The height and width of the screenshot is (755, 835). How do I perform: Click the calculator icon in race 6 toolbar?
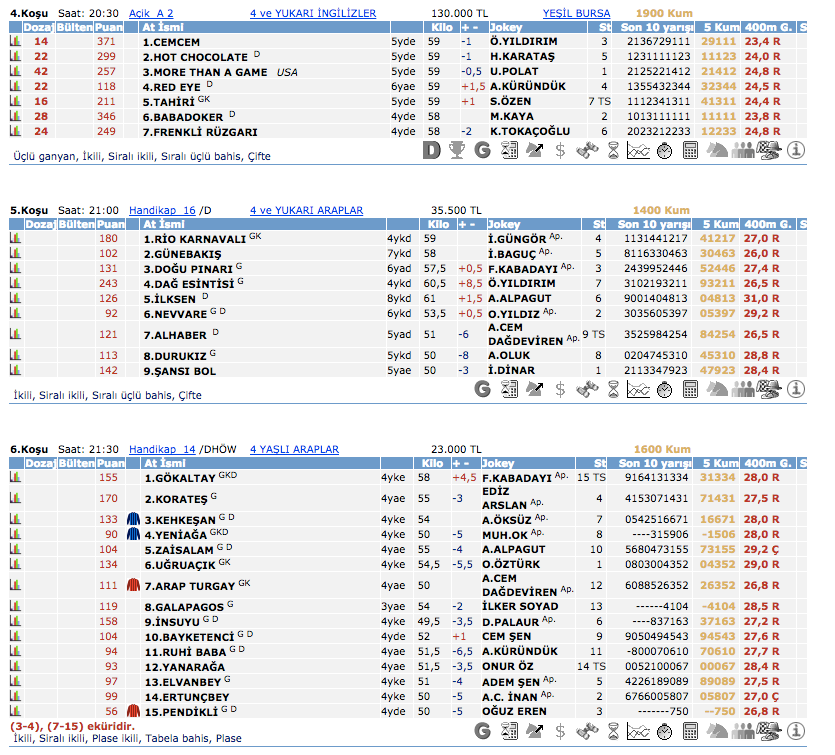(691, 738)
